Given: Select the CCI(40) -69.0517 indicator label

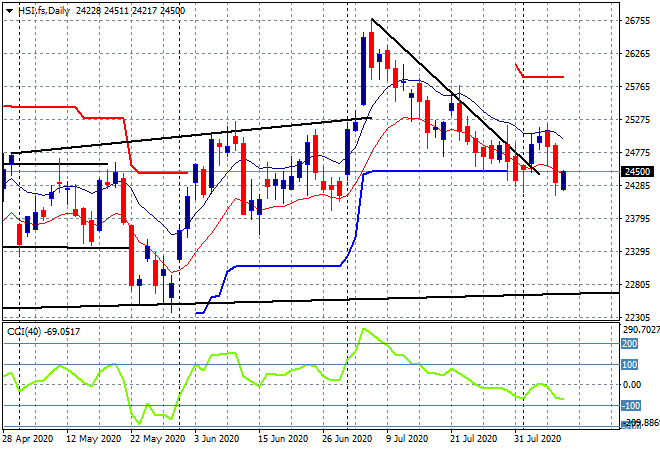Looking at the screenshot, I should point(43,332).
